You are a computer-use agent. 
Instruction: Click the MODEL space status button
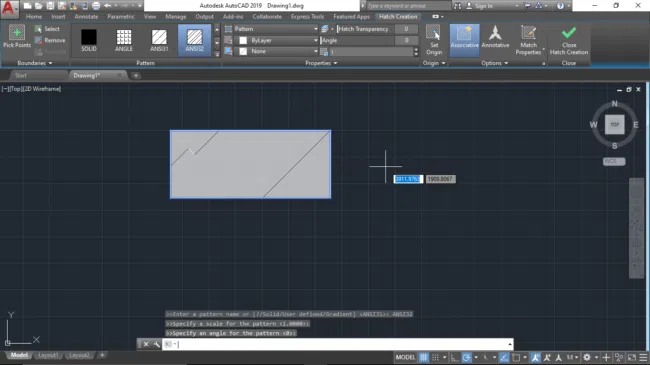point(405,357)
